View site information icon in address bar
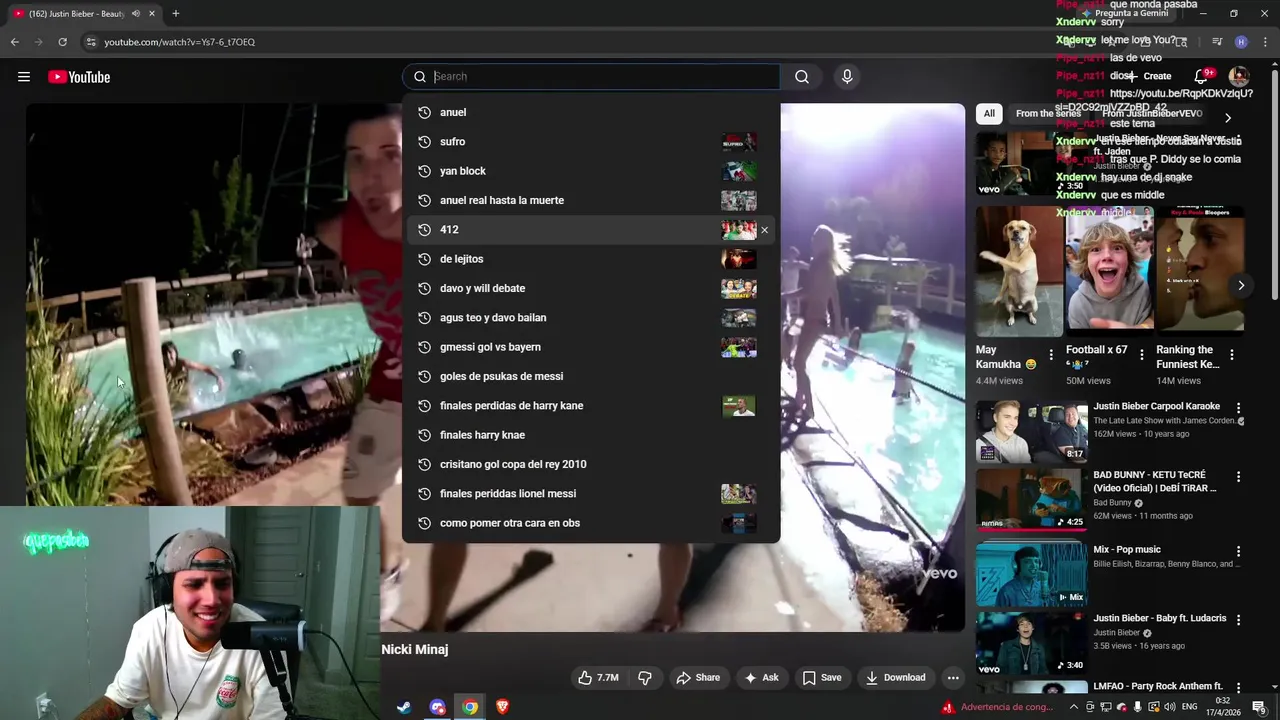 click(91, 42)
